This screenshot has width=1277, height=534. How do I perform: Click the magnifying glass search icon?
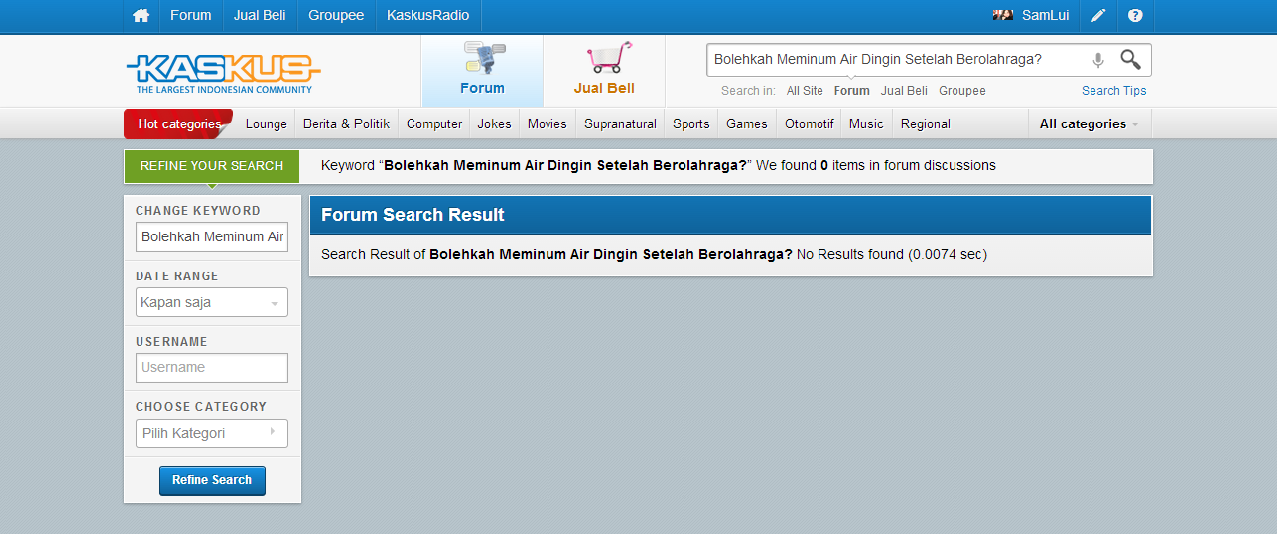coord(1130,60)
